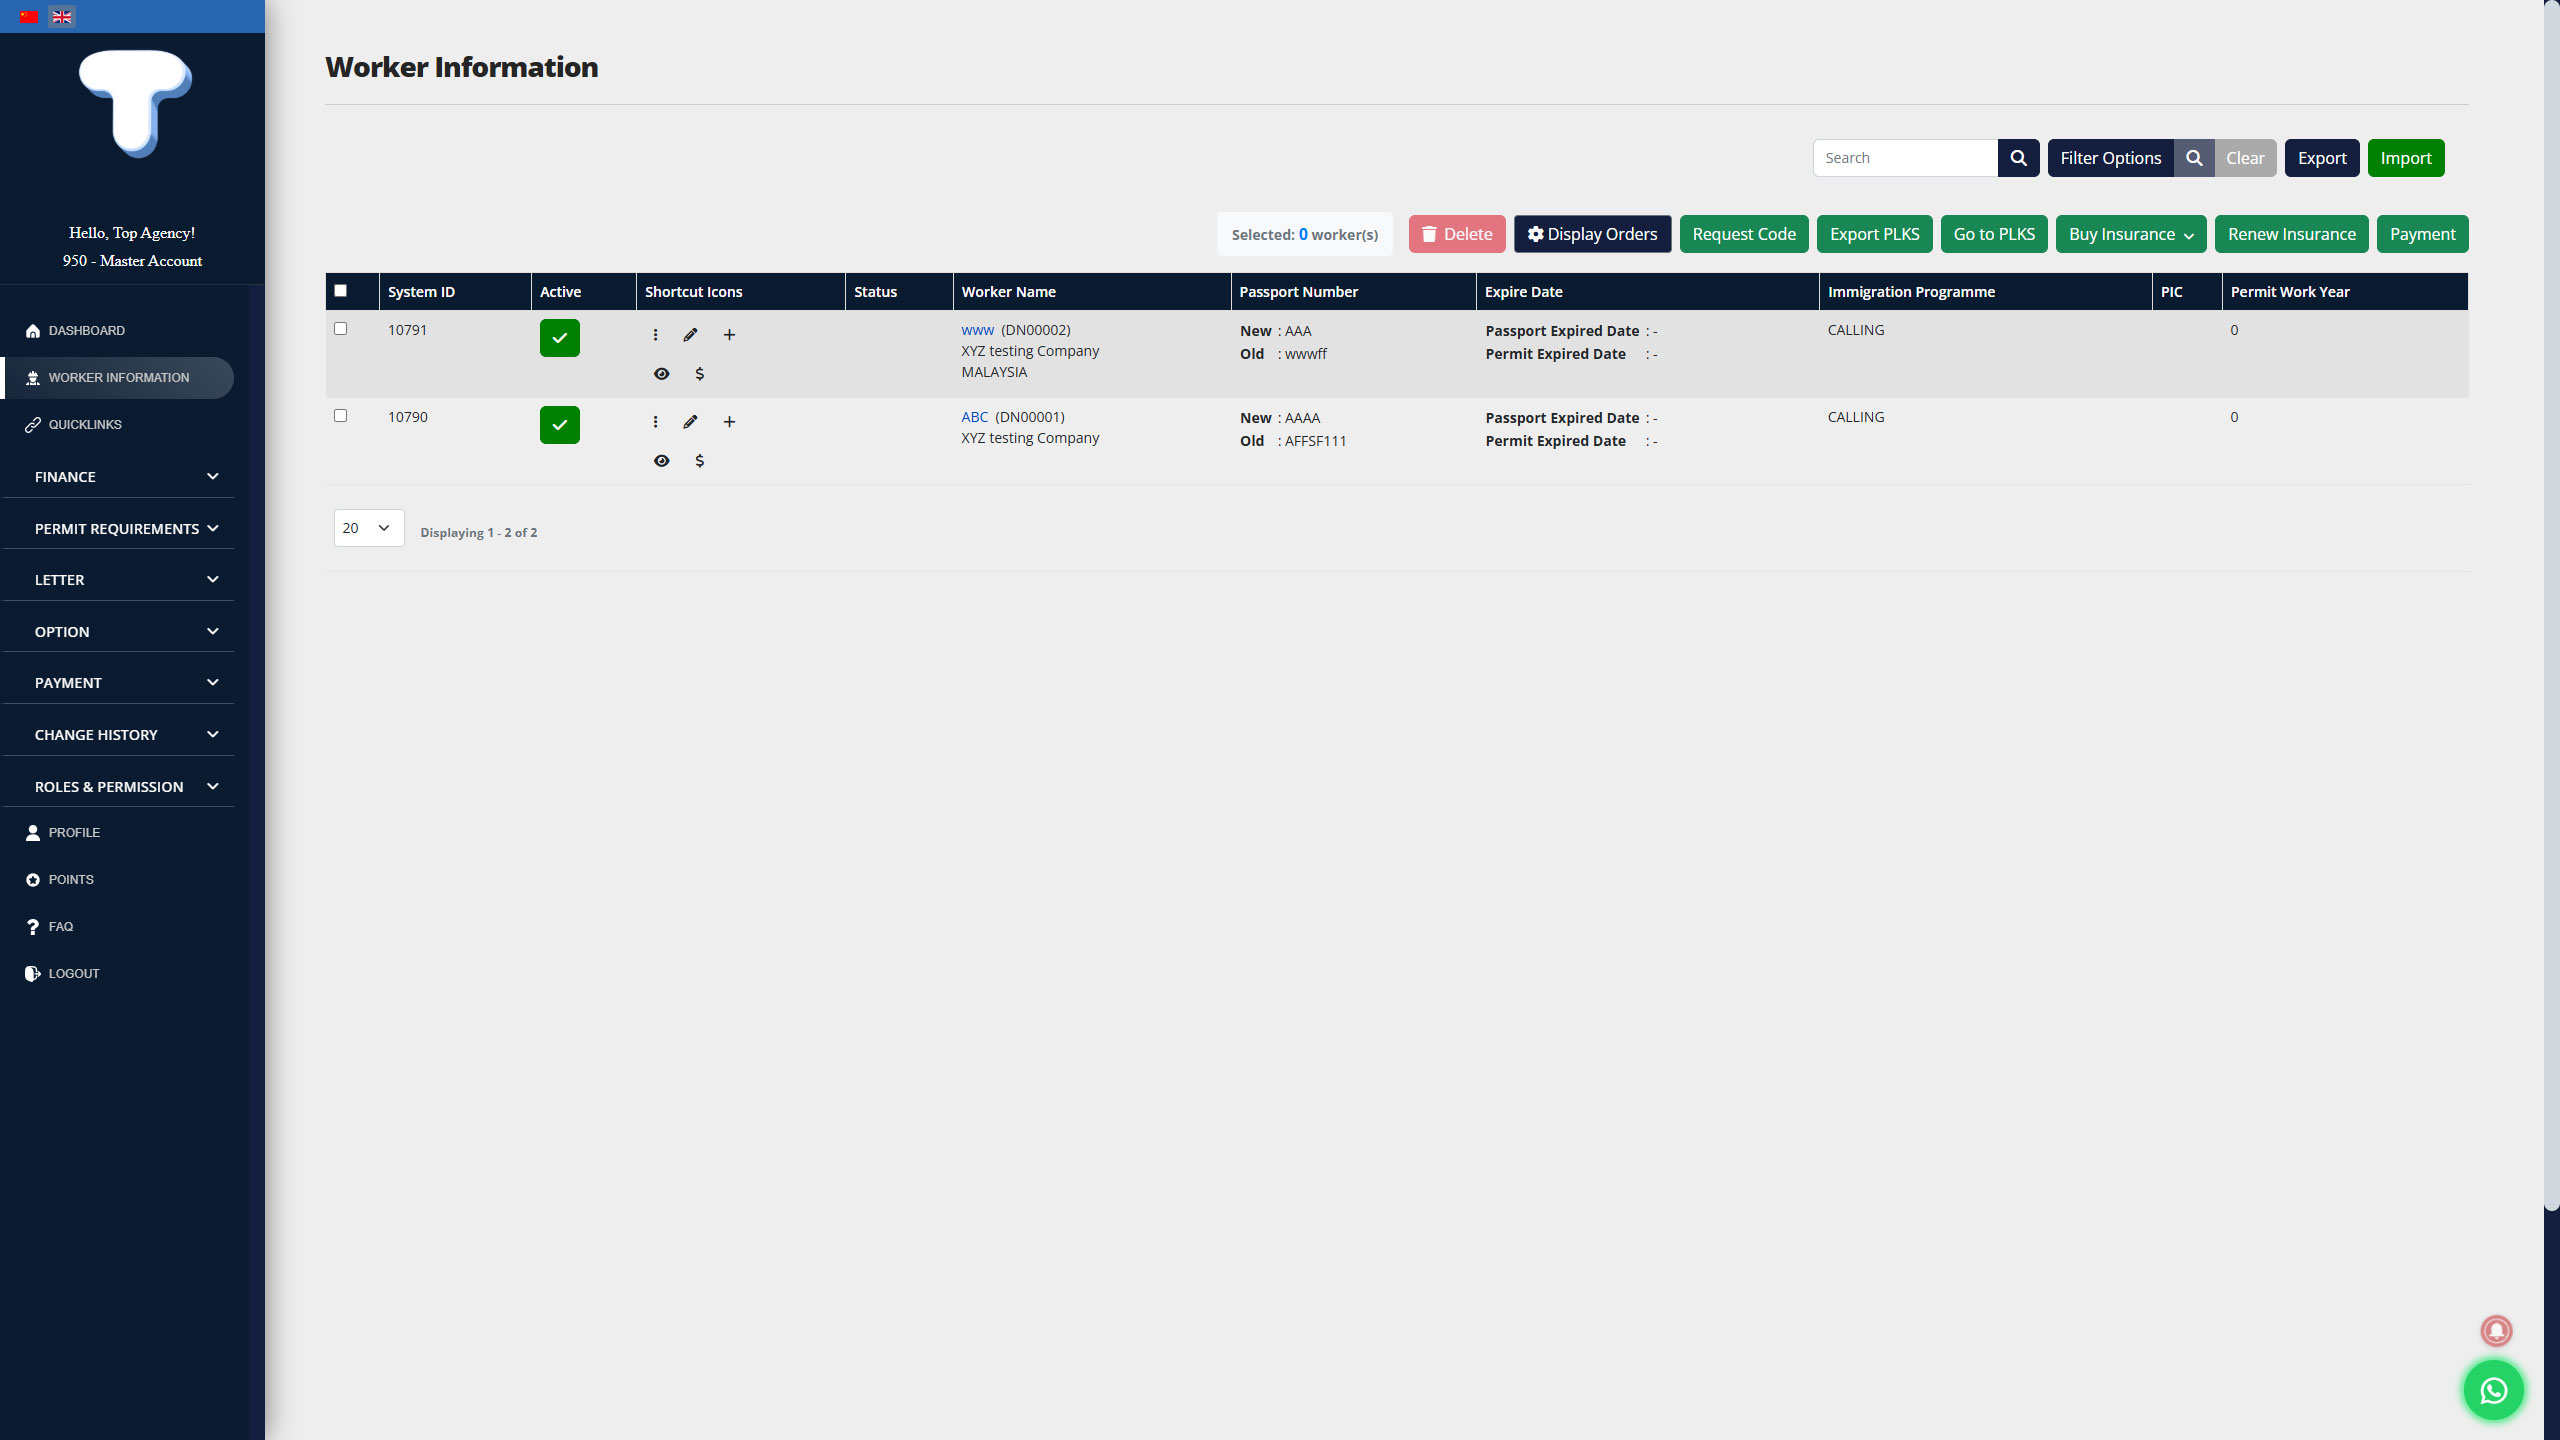Open worker link 'www'
The width and height of the screenshot is (2560, 1440).
tap(977, 330)
